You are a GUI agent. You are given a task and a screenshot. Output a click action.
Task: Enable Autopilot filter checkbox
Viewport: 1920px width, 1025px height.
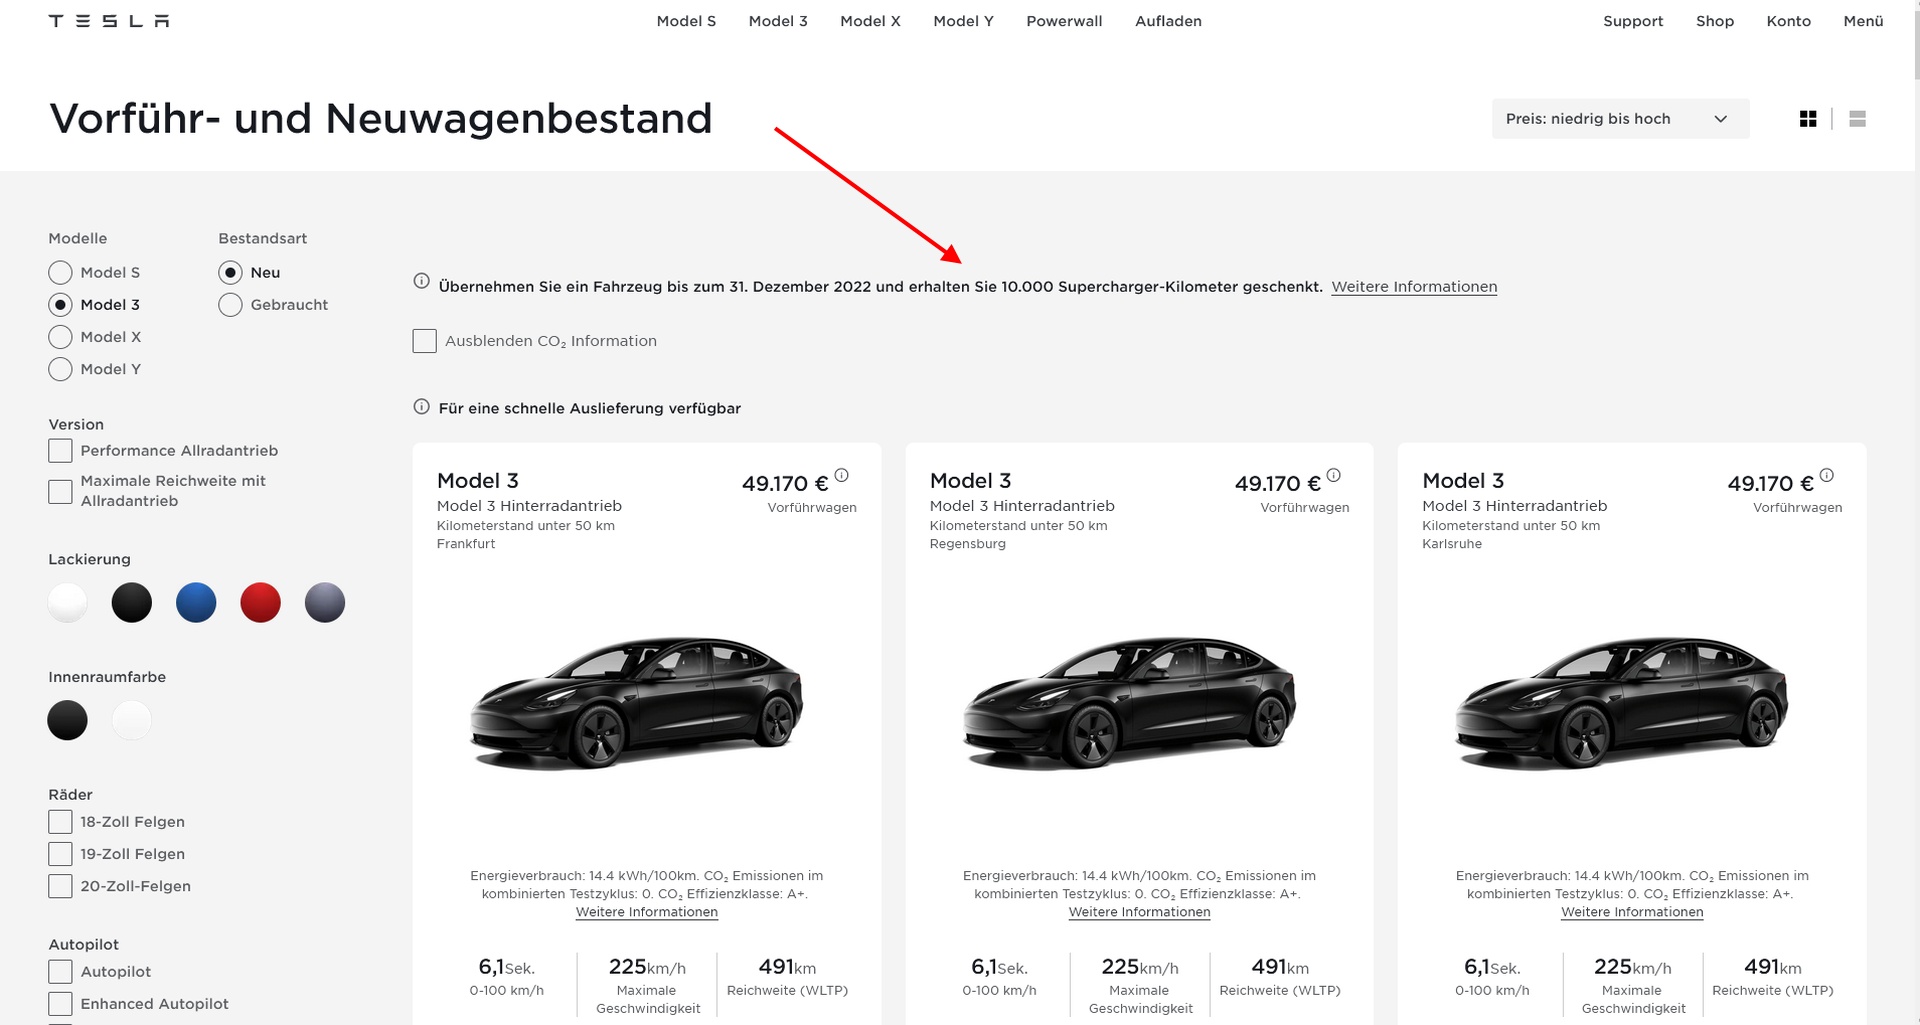coord(60,972)
